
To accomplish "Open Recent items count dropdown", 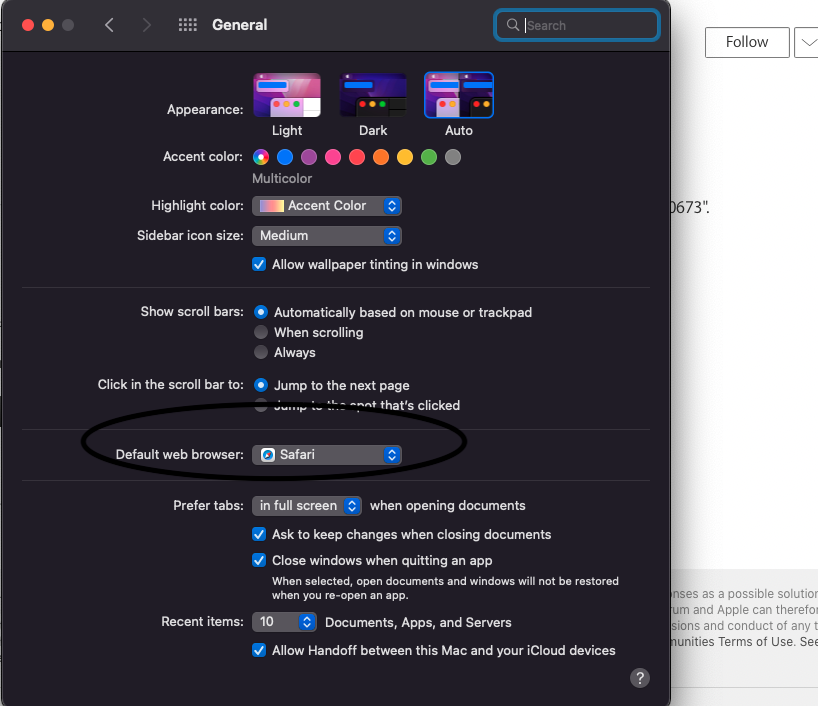I will [x=284, y=622].
